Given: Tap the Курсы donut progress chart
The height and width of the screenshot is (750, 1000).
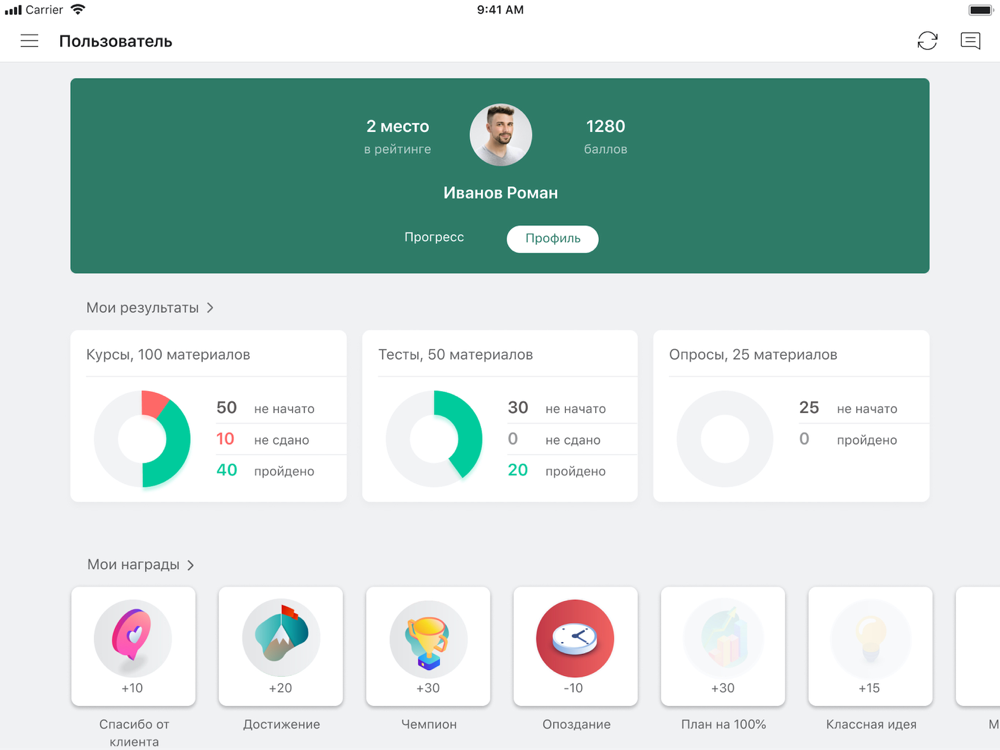Looking at the screenshot, I should coord(142,439).
